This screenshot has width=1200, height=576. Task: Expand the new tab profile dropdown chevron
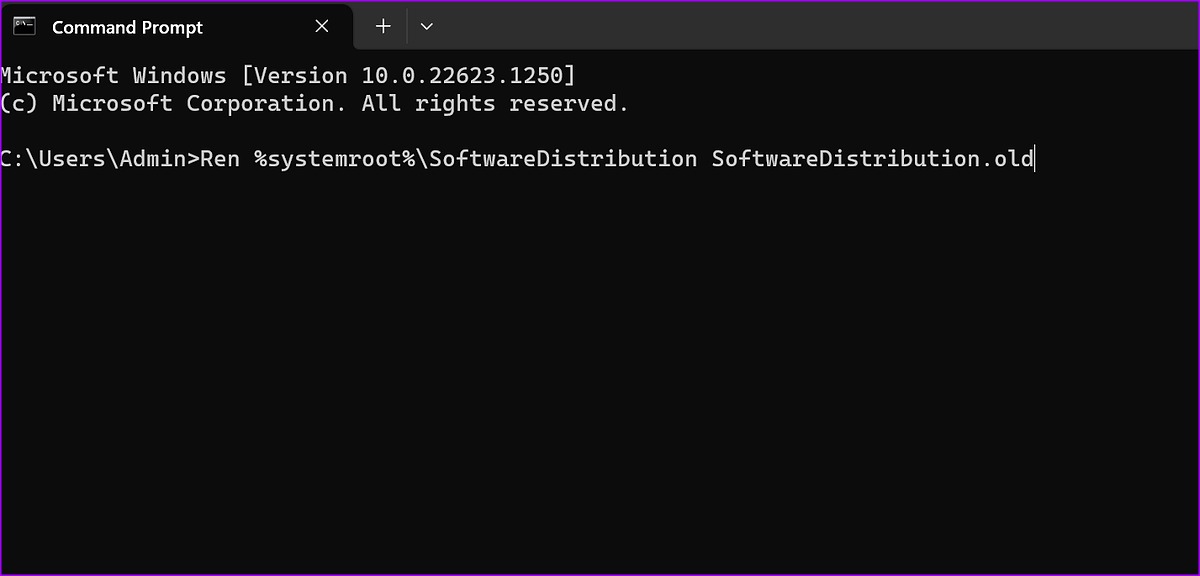pos(427,27)
